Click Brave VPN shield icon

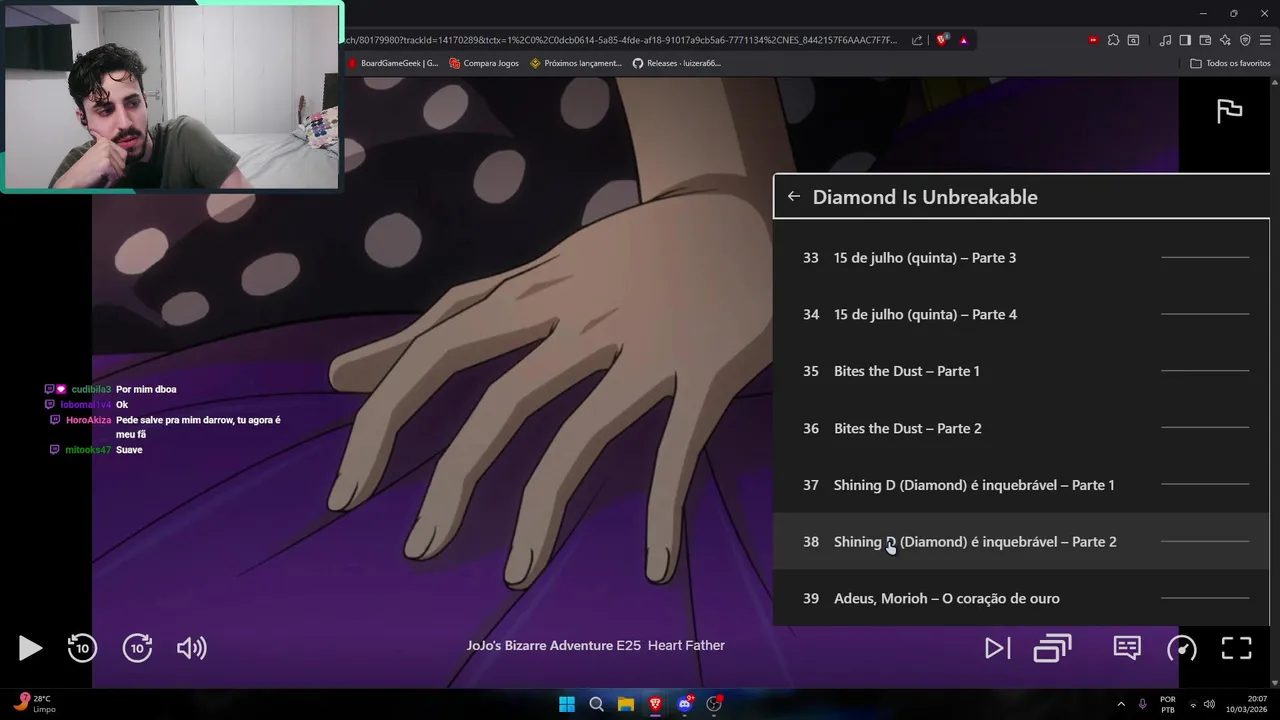pyautogui.click(x=1245, y=40)
